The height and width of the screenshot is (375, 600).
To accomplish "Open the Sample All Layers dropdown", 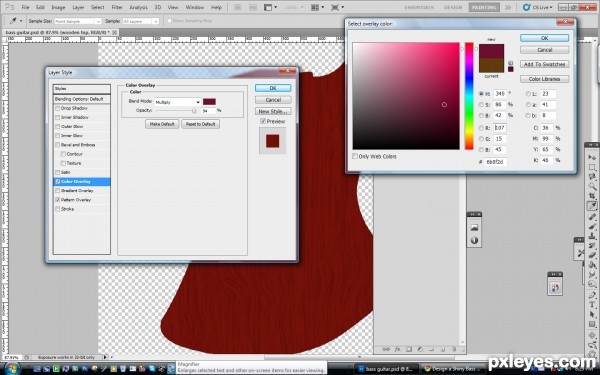I will point(140,21).
